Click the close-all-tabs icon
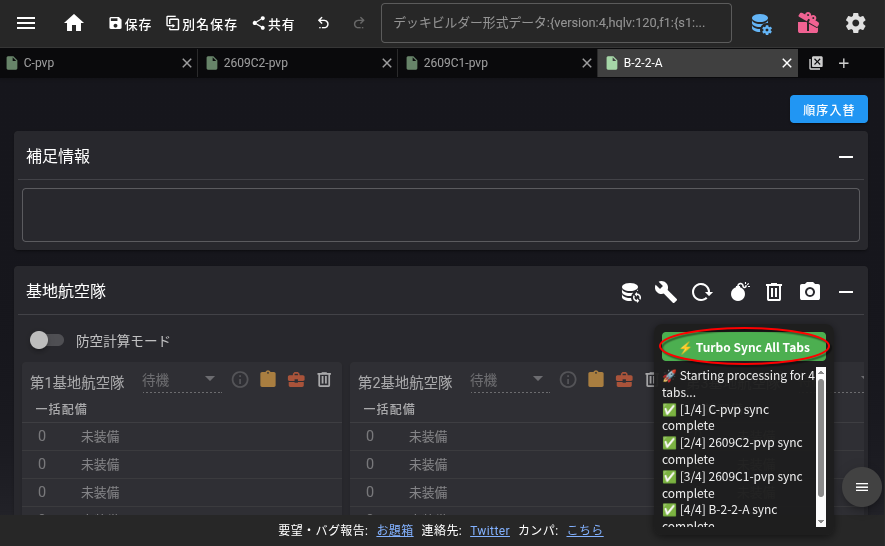885x546 pixels. point(816,63)
